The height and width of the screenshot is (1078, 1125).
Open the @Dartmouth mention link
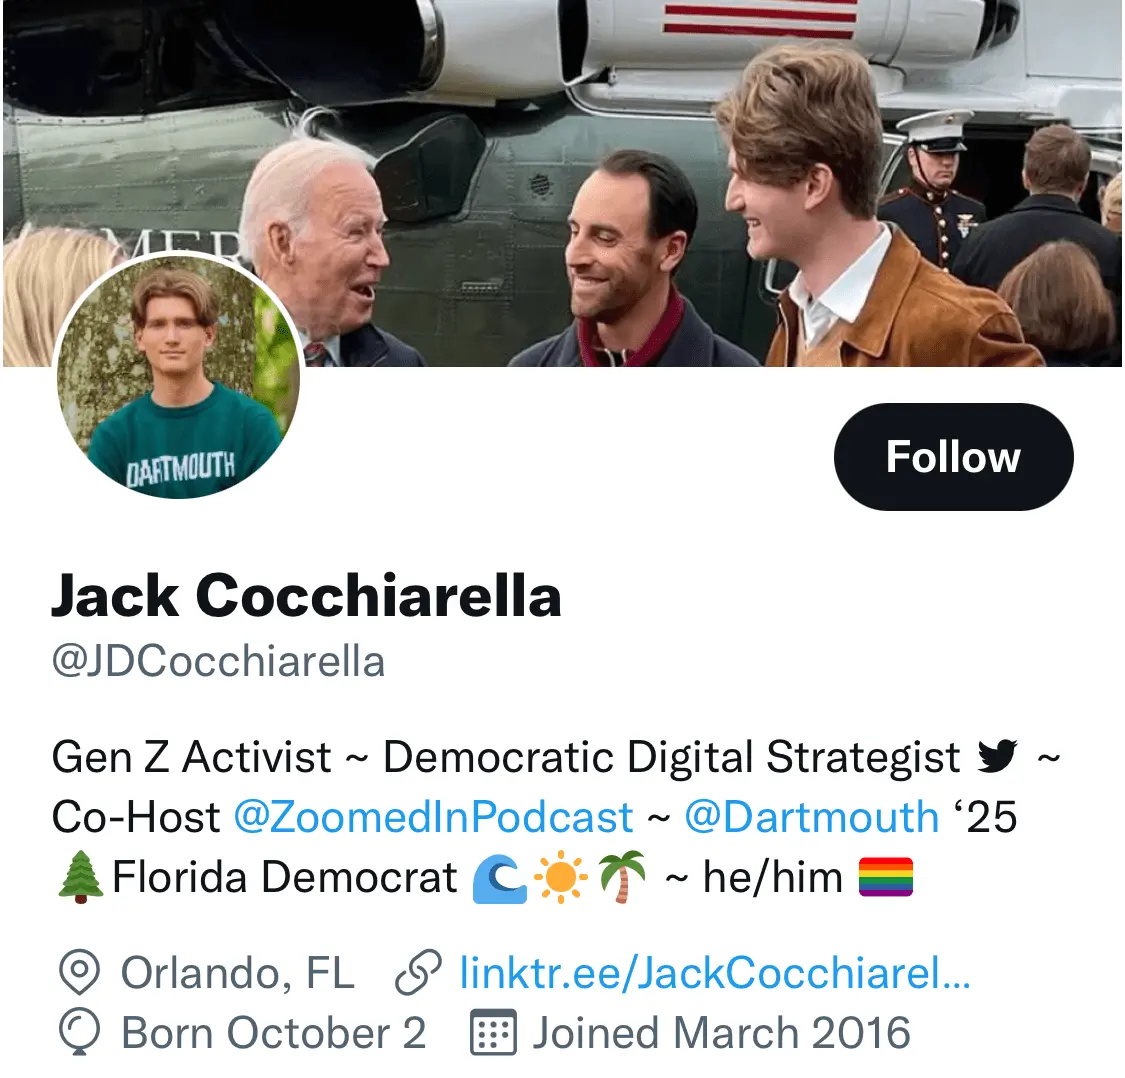[x=812, y=817]
